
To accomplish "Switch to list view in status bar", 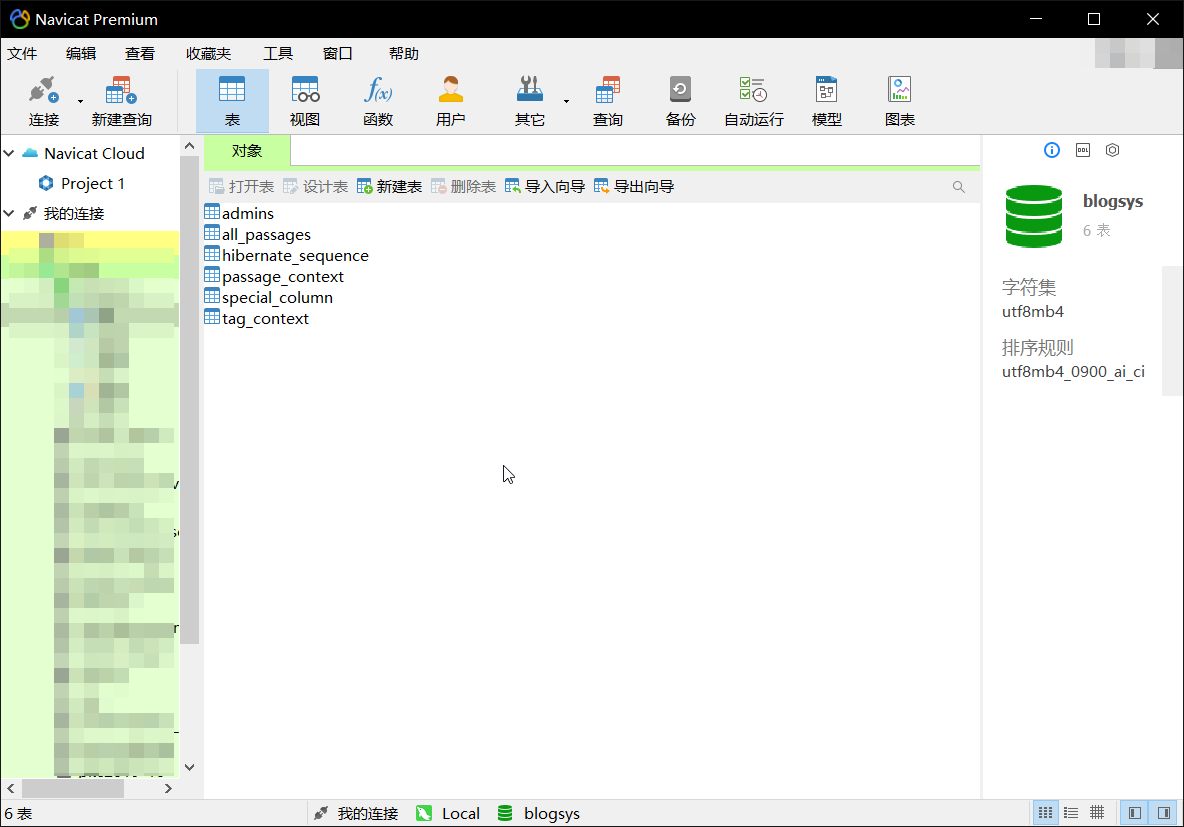I will [1045, 813].
